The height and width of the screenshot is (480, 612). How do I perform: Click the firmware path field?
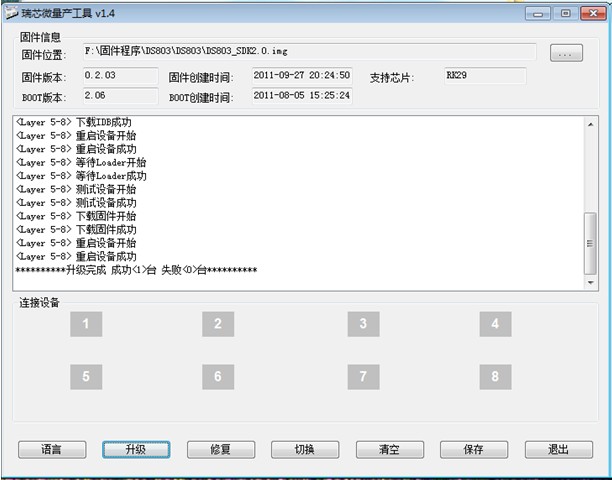tap(310, 52)
